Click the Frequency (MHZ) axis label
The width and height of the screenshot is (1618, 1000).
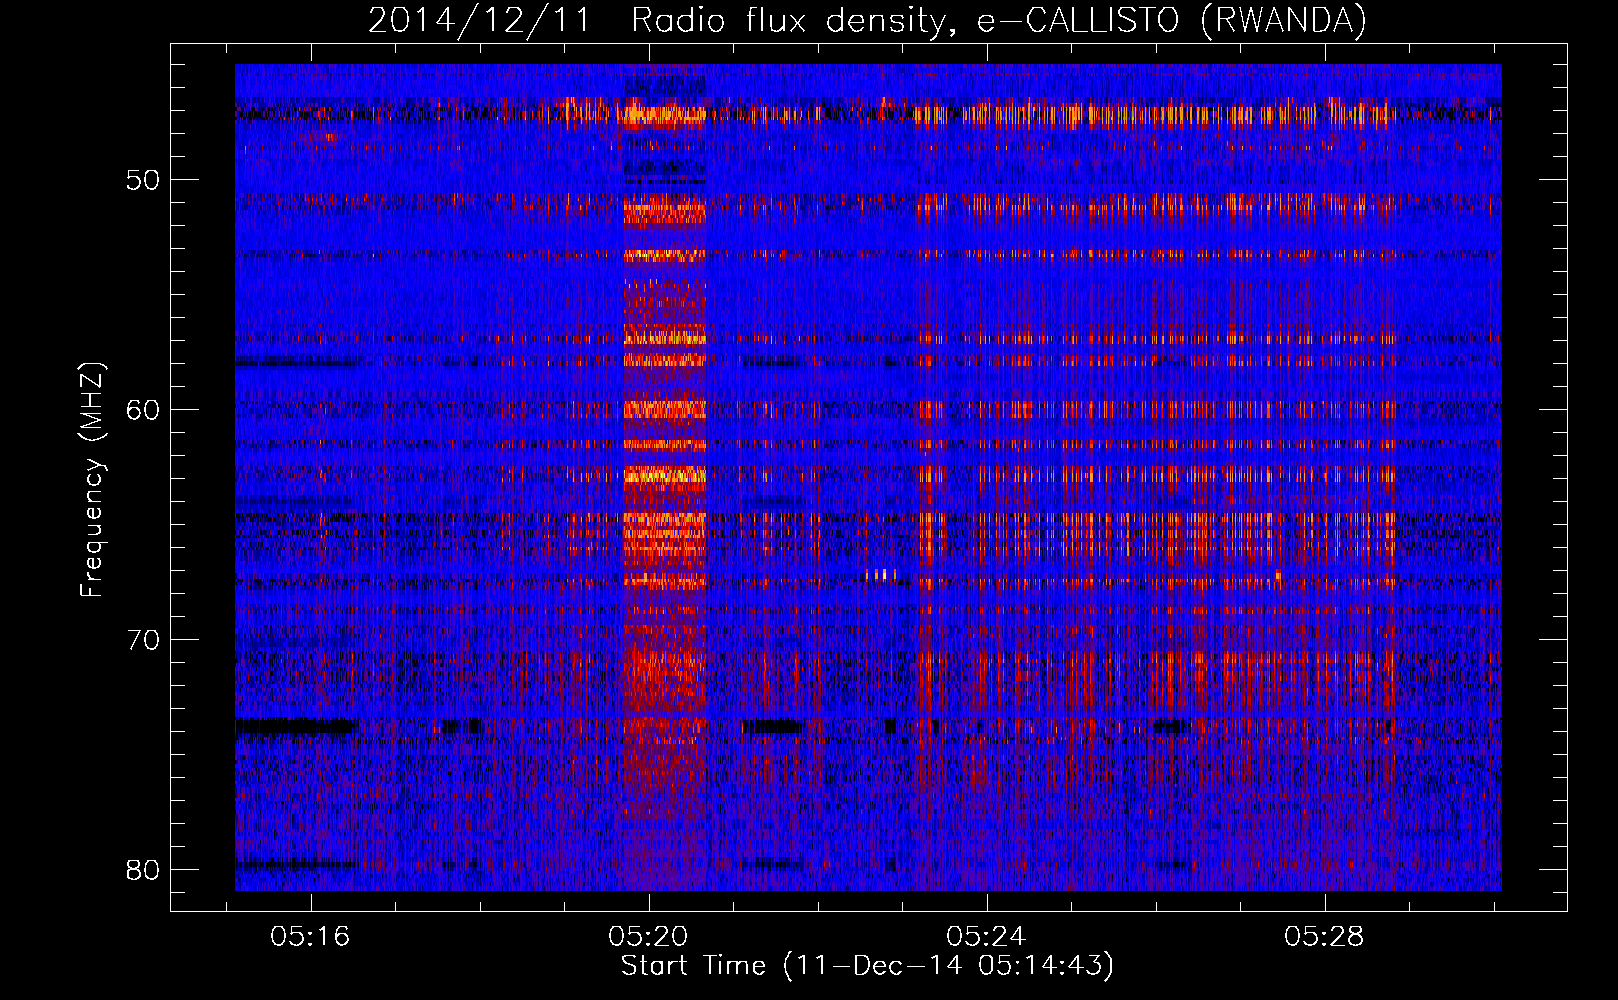[x=92, y=479]
